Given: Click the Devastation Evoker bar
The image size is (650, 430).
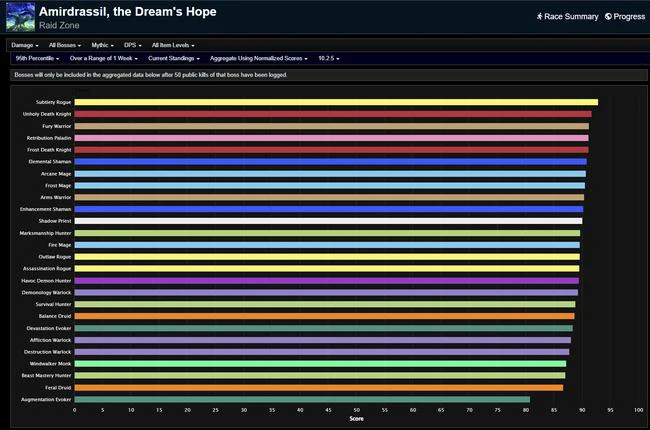Looking at the screenshot, I should (324, 328).
